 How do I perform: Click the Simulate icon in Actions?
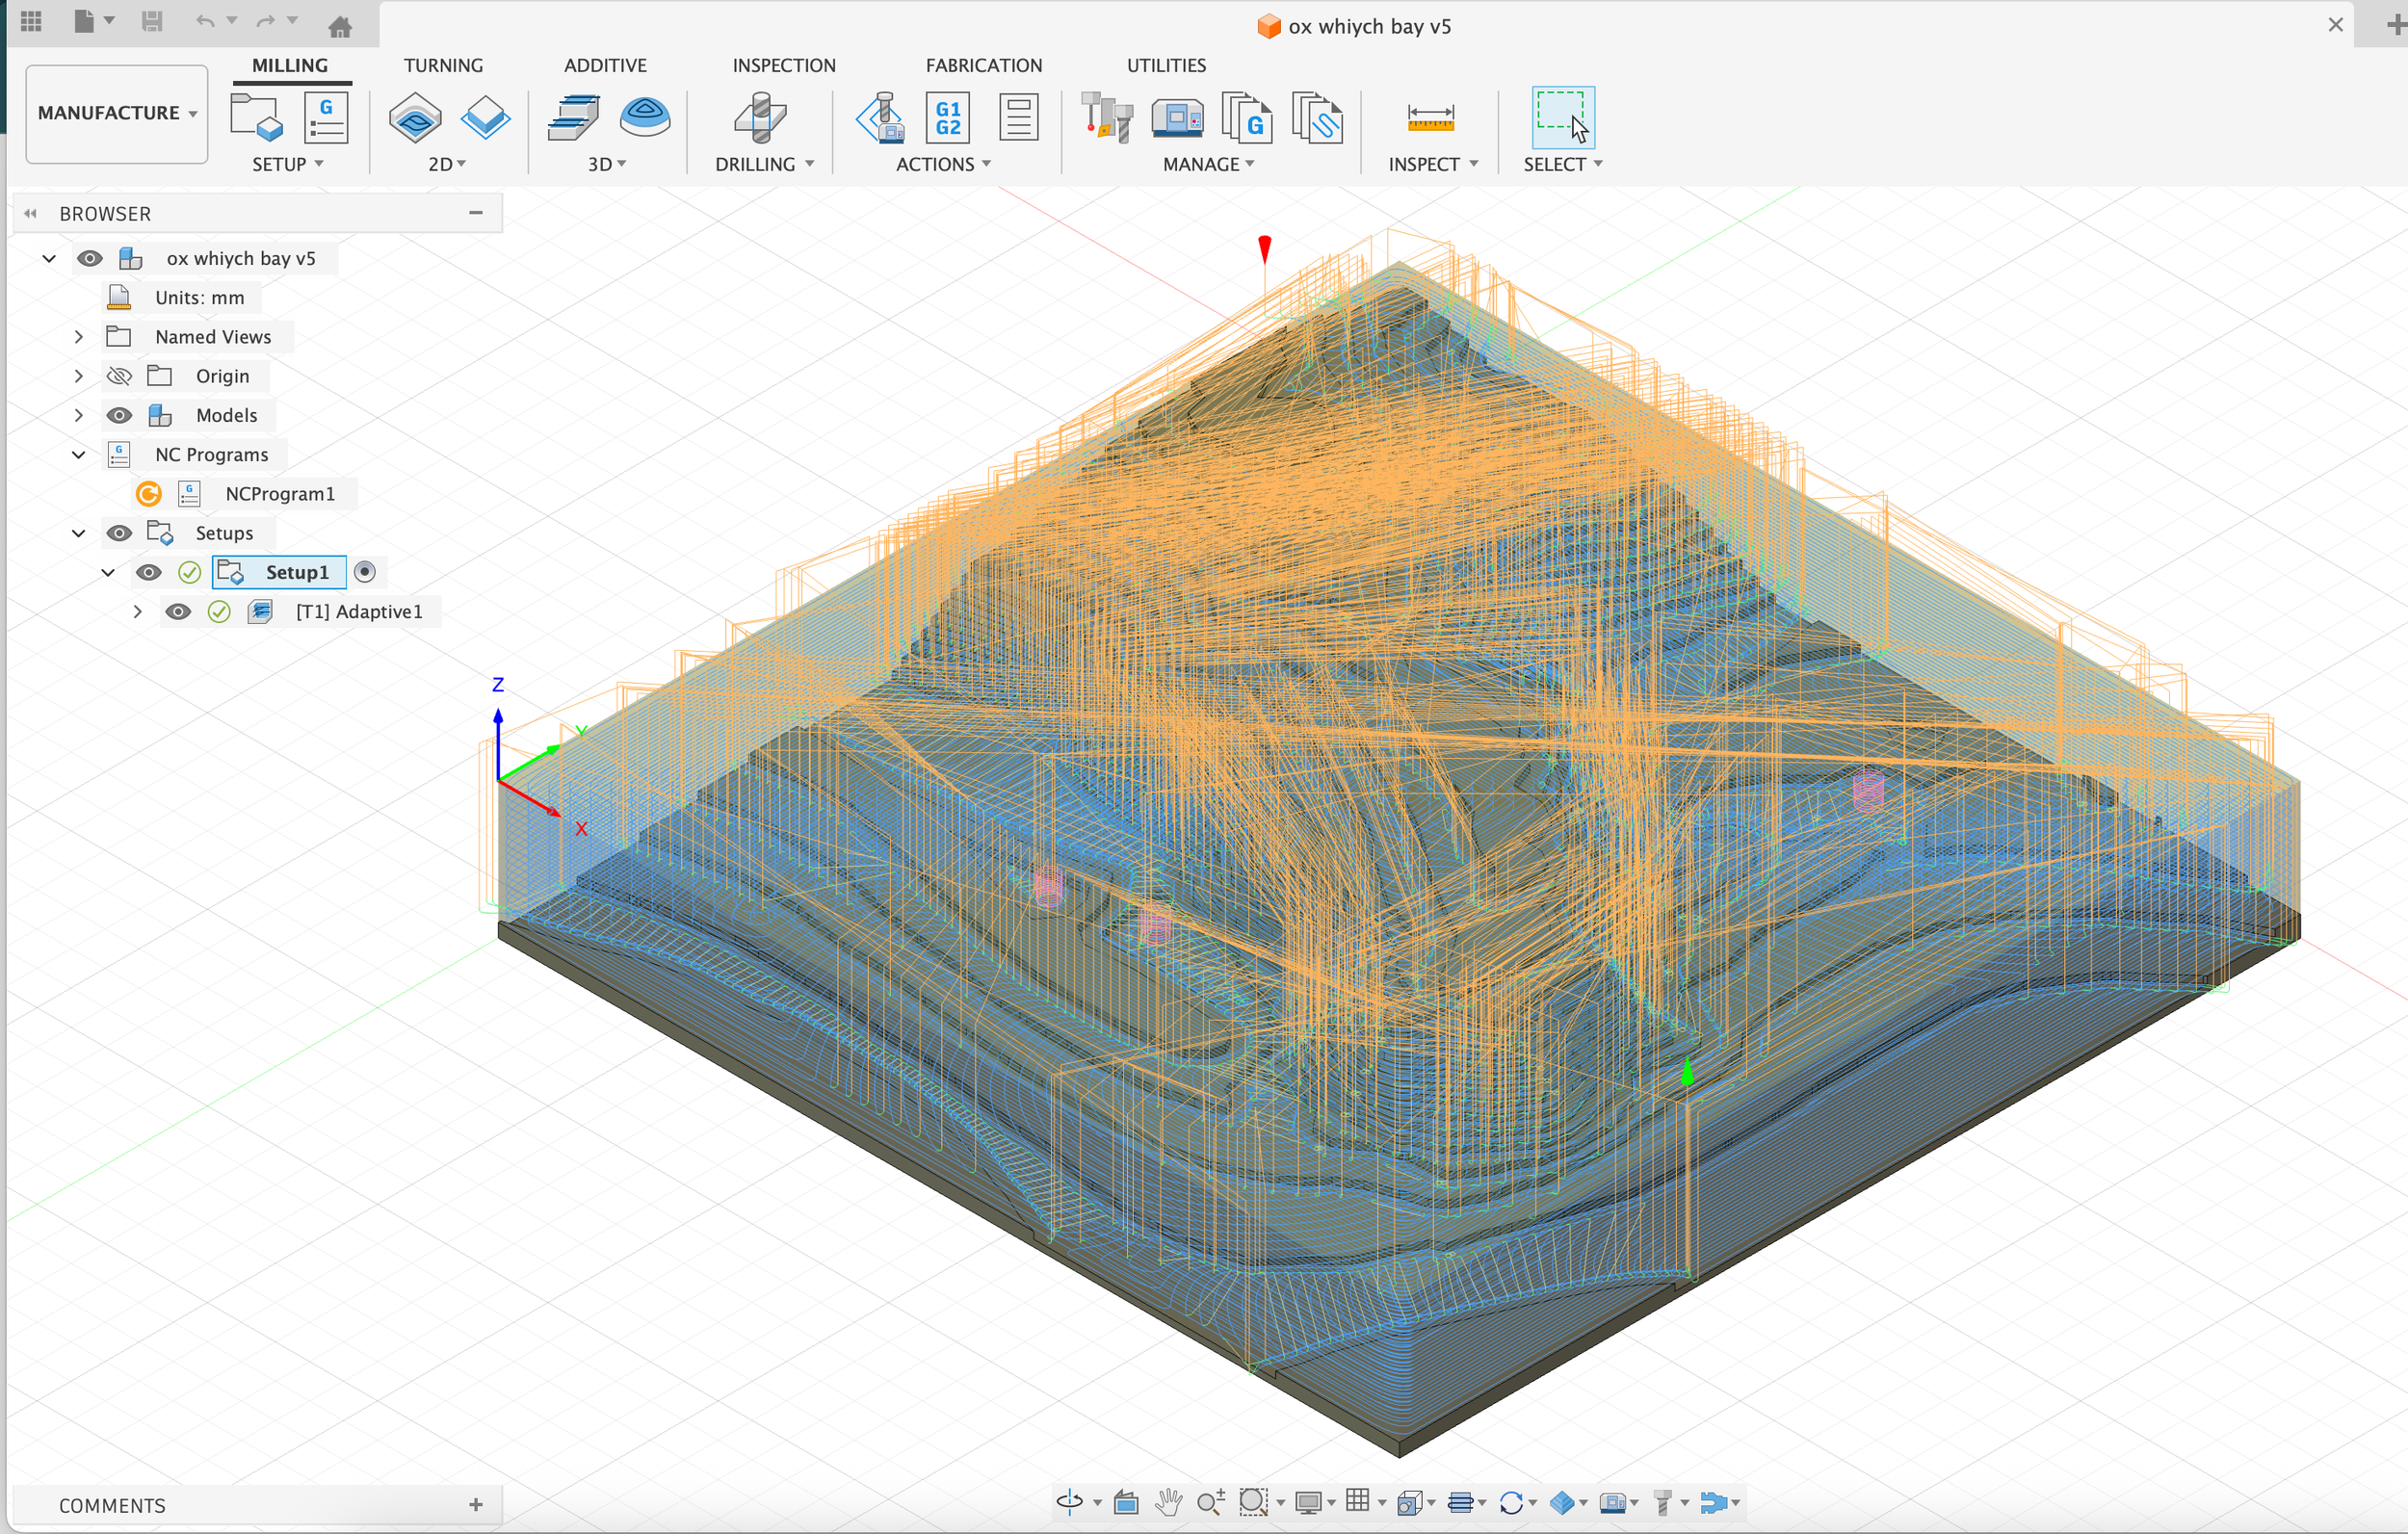point(881,118)
